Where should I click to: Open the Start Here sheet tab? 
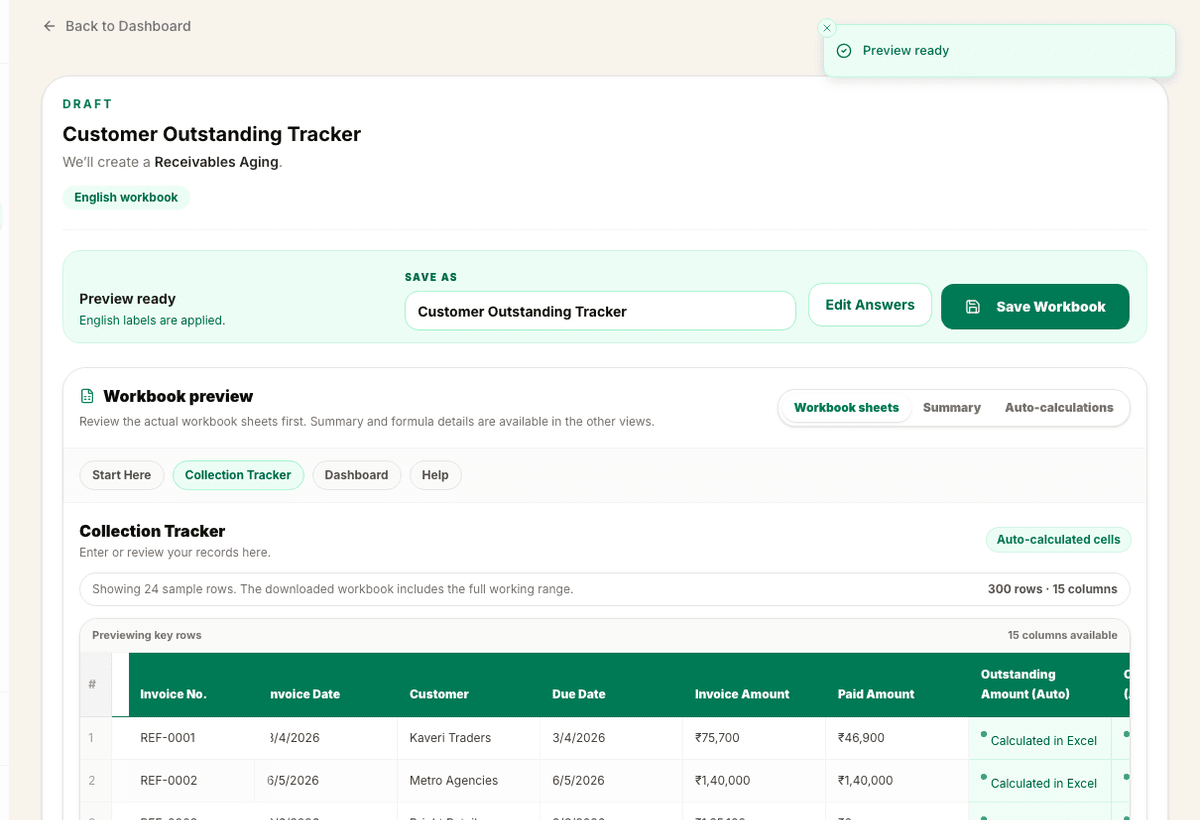122,475
